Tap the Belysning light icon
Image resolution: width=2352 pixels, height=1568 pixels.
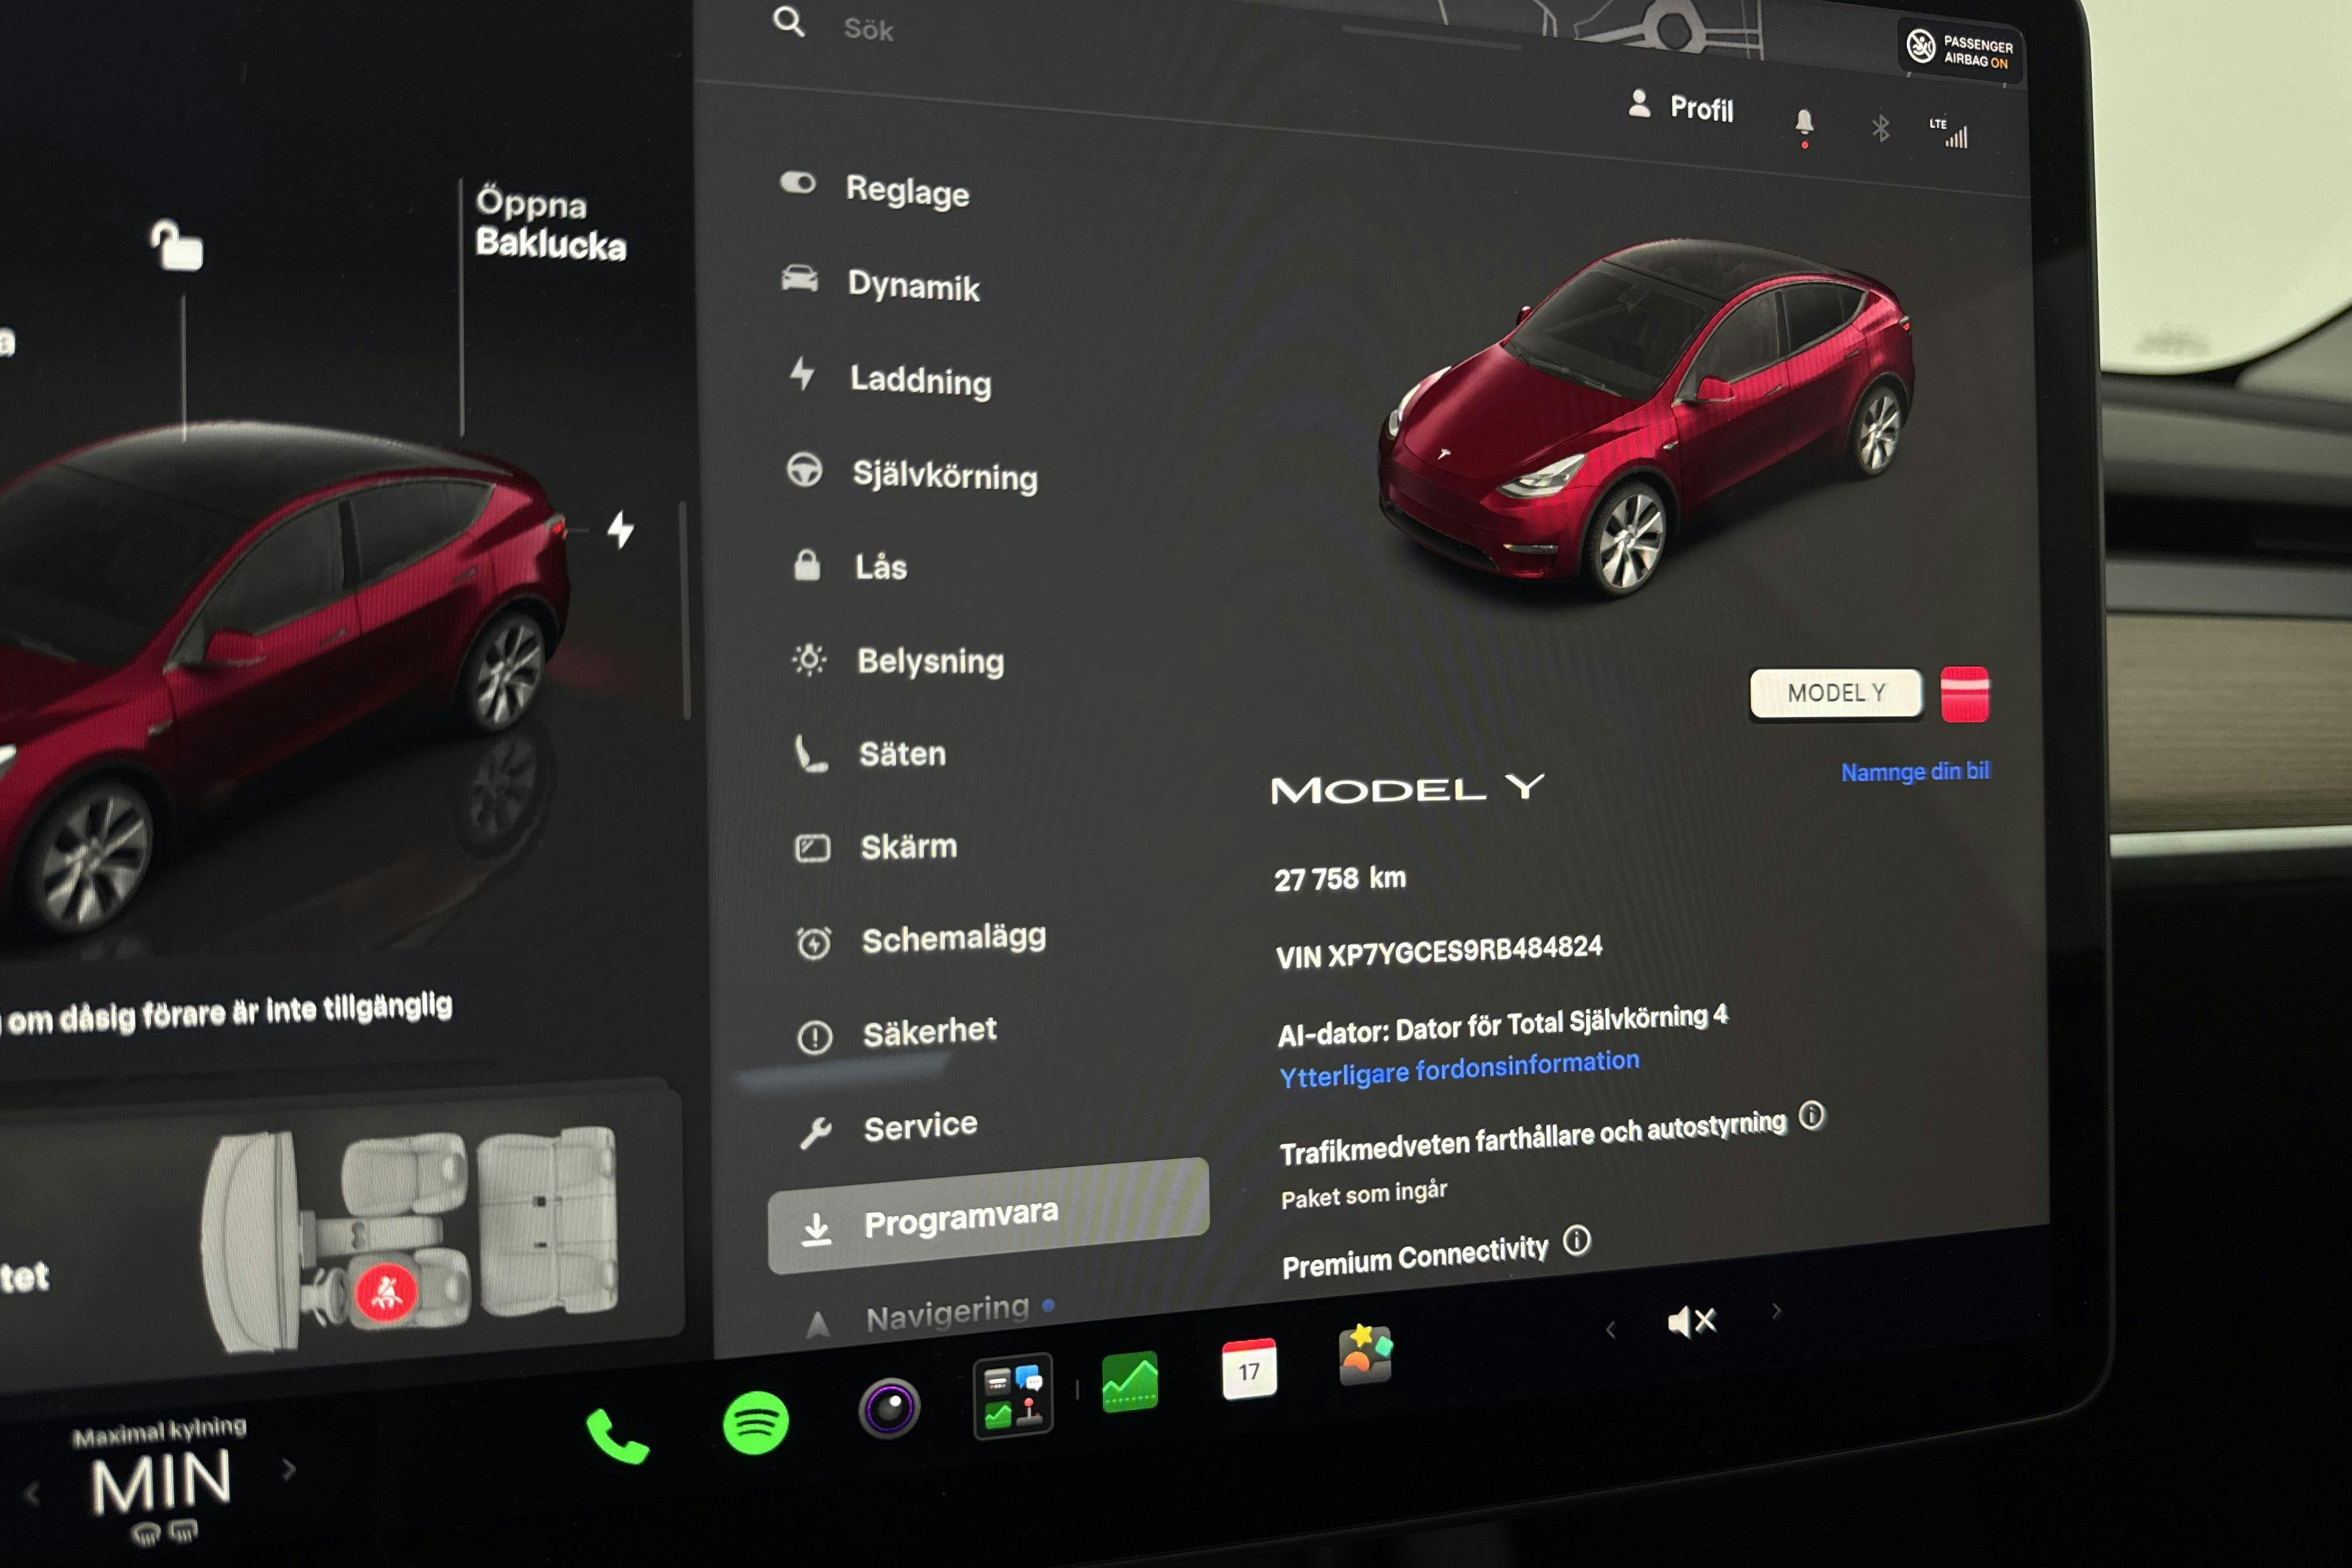coord(809,659)
